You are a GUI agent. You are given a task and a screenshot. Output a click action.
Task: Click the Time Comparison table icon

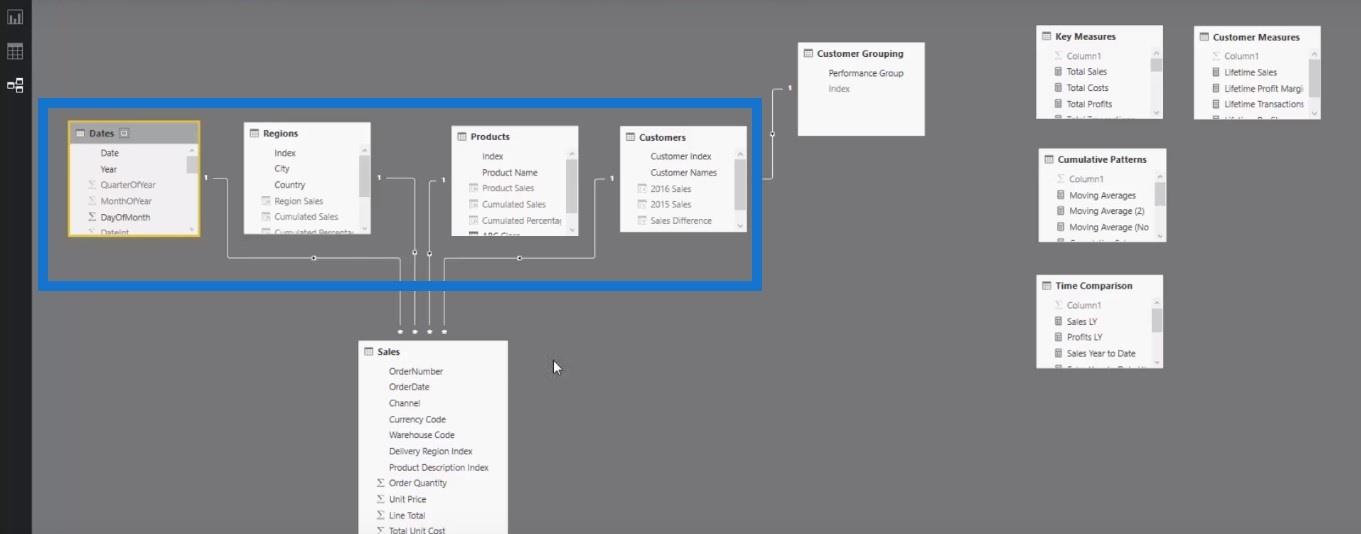coord(1047,285)
